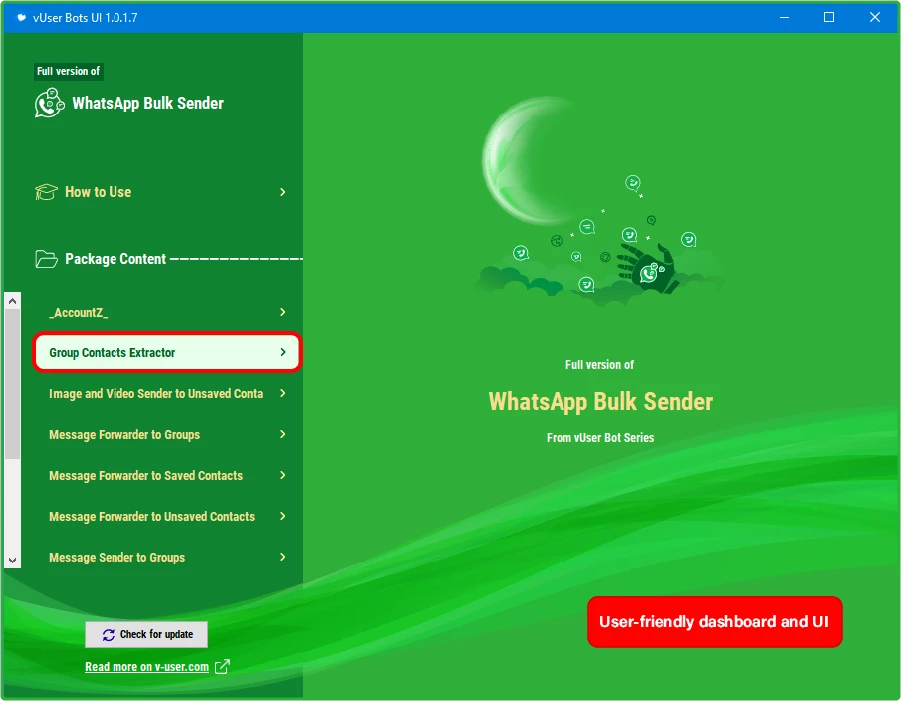Image resolution: width=901 pixels, height=701 pixels.
Task: Open Message Forwarder to Saved Contacts
Action: 167,475
